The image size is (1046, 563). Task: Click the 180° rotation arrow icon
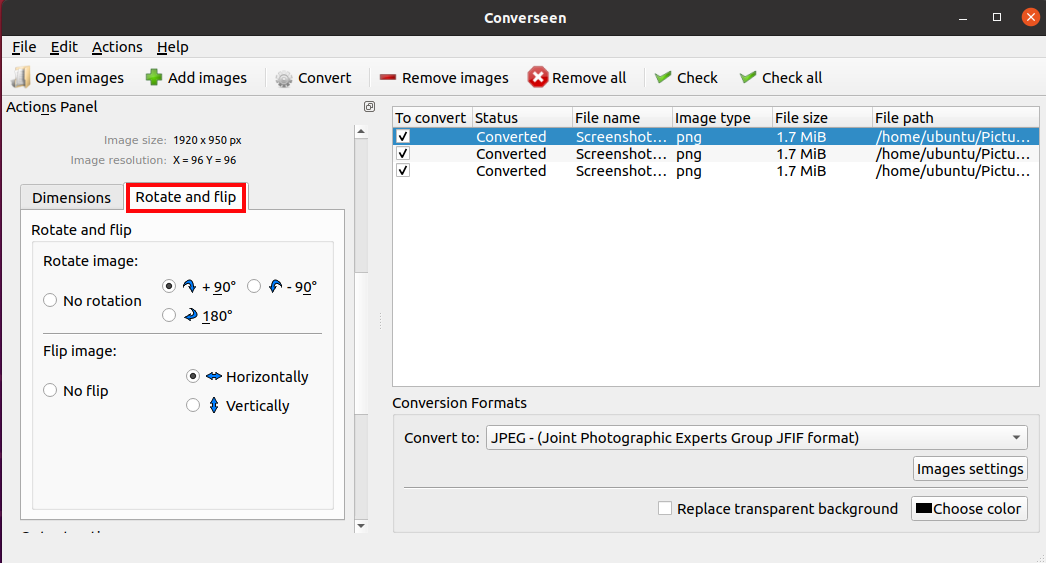click(x=191, y=315)
